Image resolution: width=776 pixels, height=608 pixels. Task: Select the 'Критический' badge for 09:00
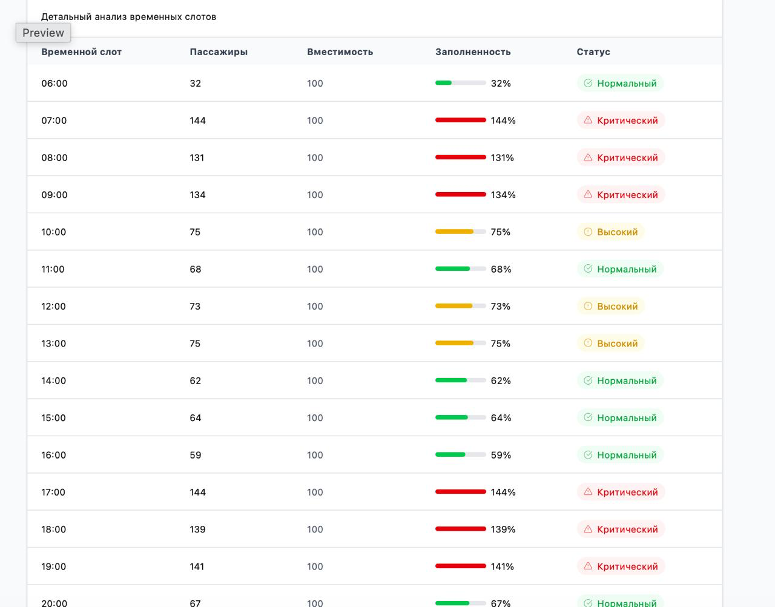[621, 195]
